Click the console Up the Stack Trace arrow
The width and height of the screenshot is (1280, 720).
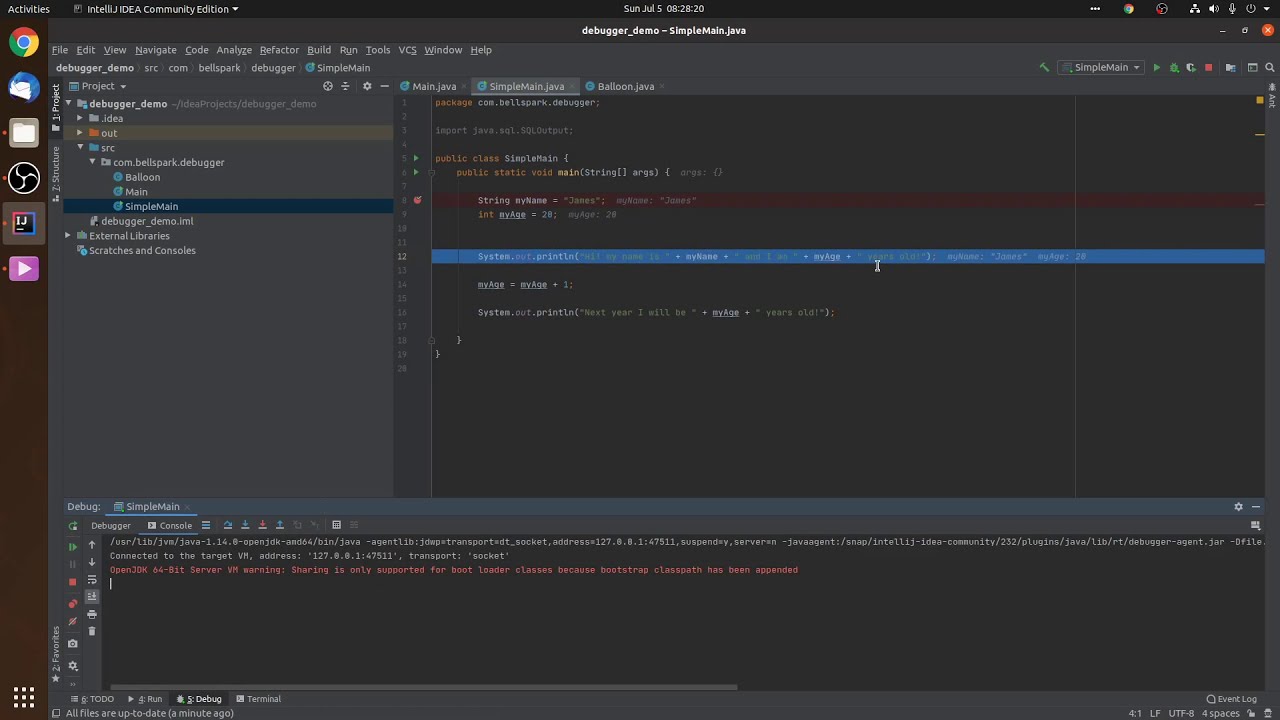(x=92, y=545)
